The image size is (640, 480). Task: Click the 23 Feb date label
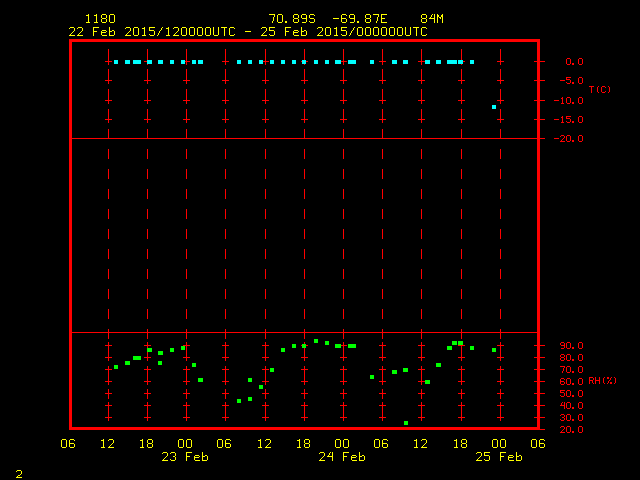185,457
